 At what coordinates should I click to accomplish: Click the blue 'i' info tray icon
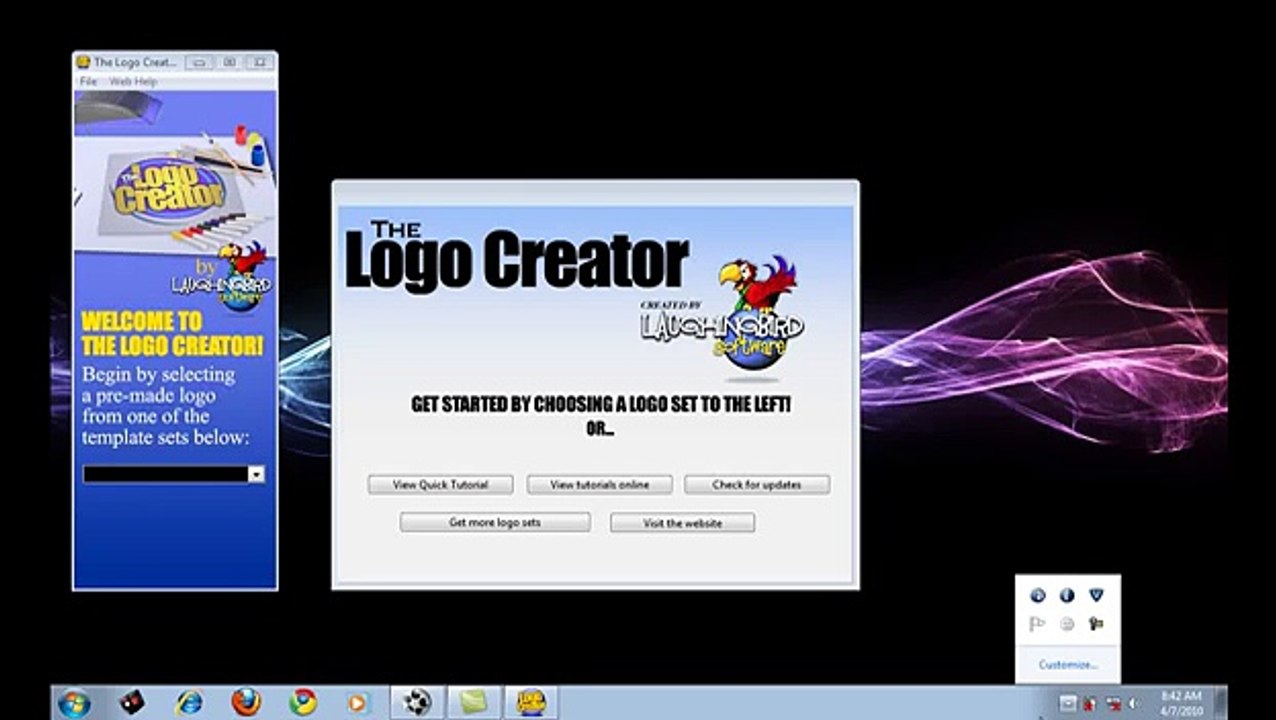click(x=1067, y=595)
